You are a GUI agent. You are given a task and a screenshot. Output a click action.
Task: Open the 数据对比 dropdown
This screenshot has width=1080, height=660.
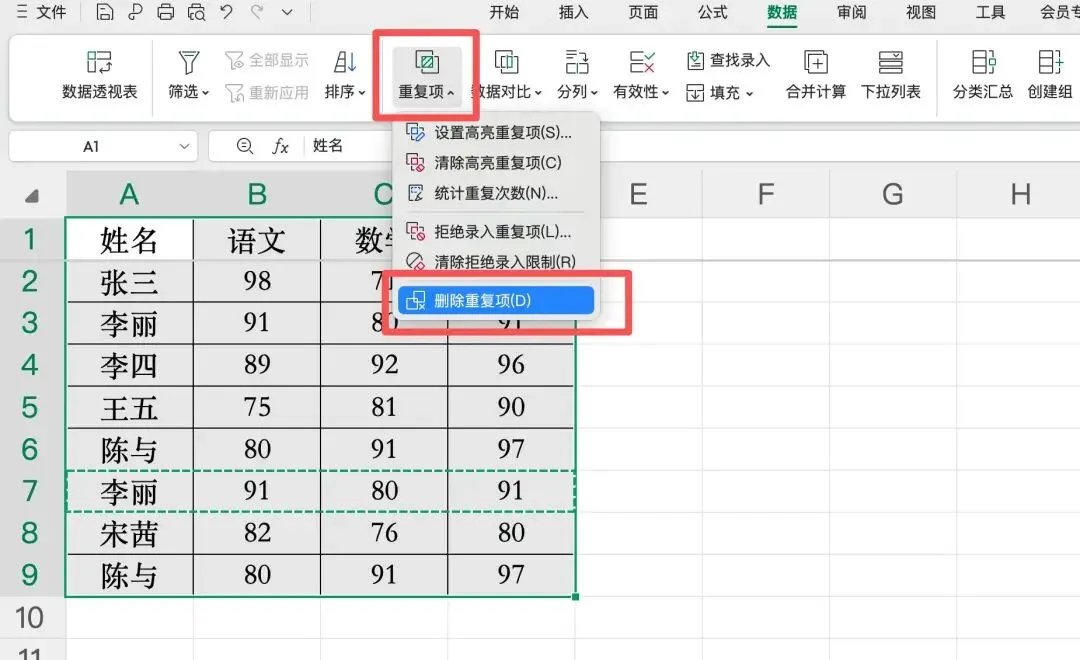pos(507,74)
